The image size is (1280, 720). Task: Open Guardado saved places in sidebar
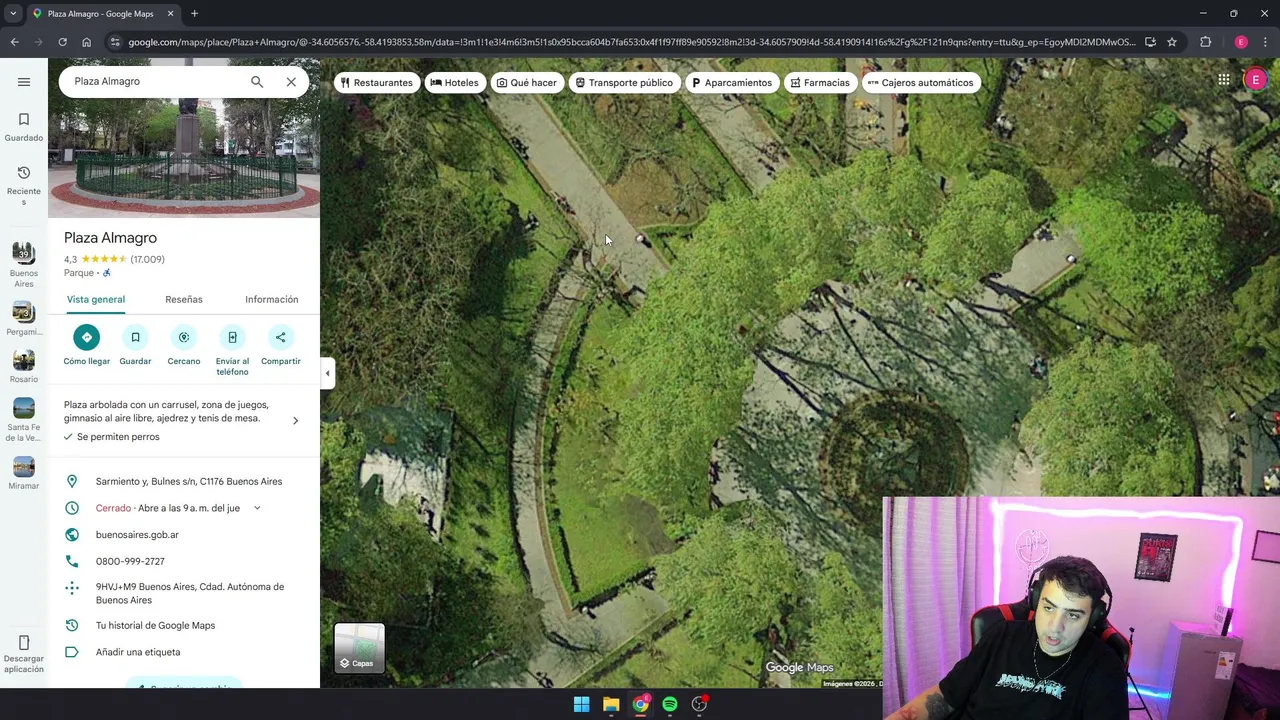[24, 127]
